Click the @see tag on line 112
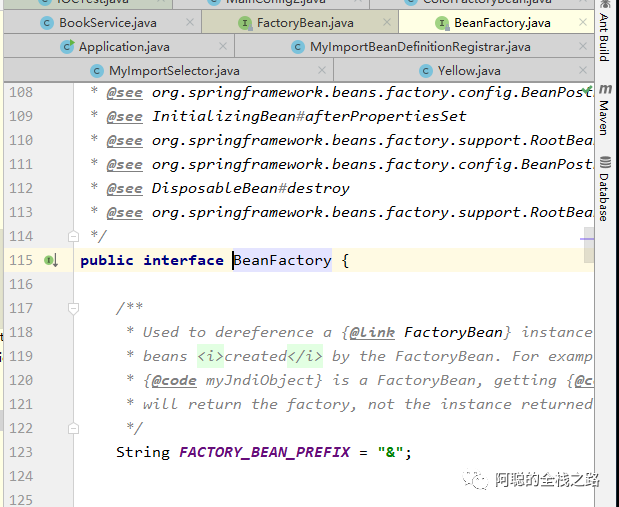Screen dimensions: 619x507 125,189
